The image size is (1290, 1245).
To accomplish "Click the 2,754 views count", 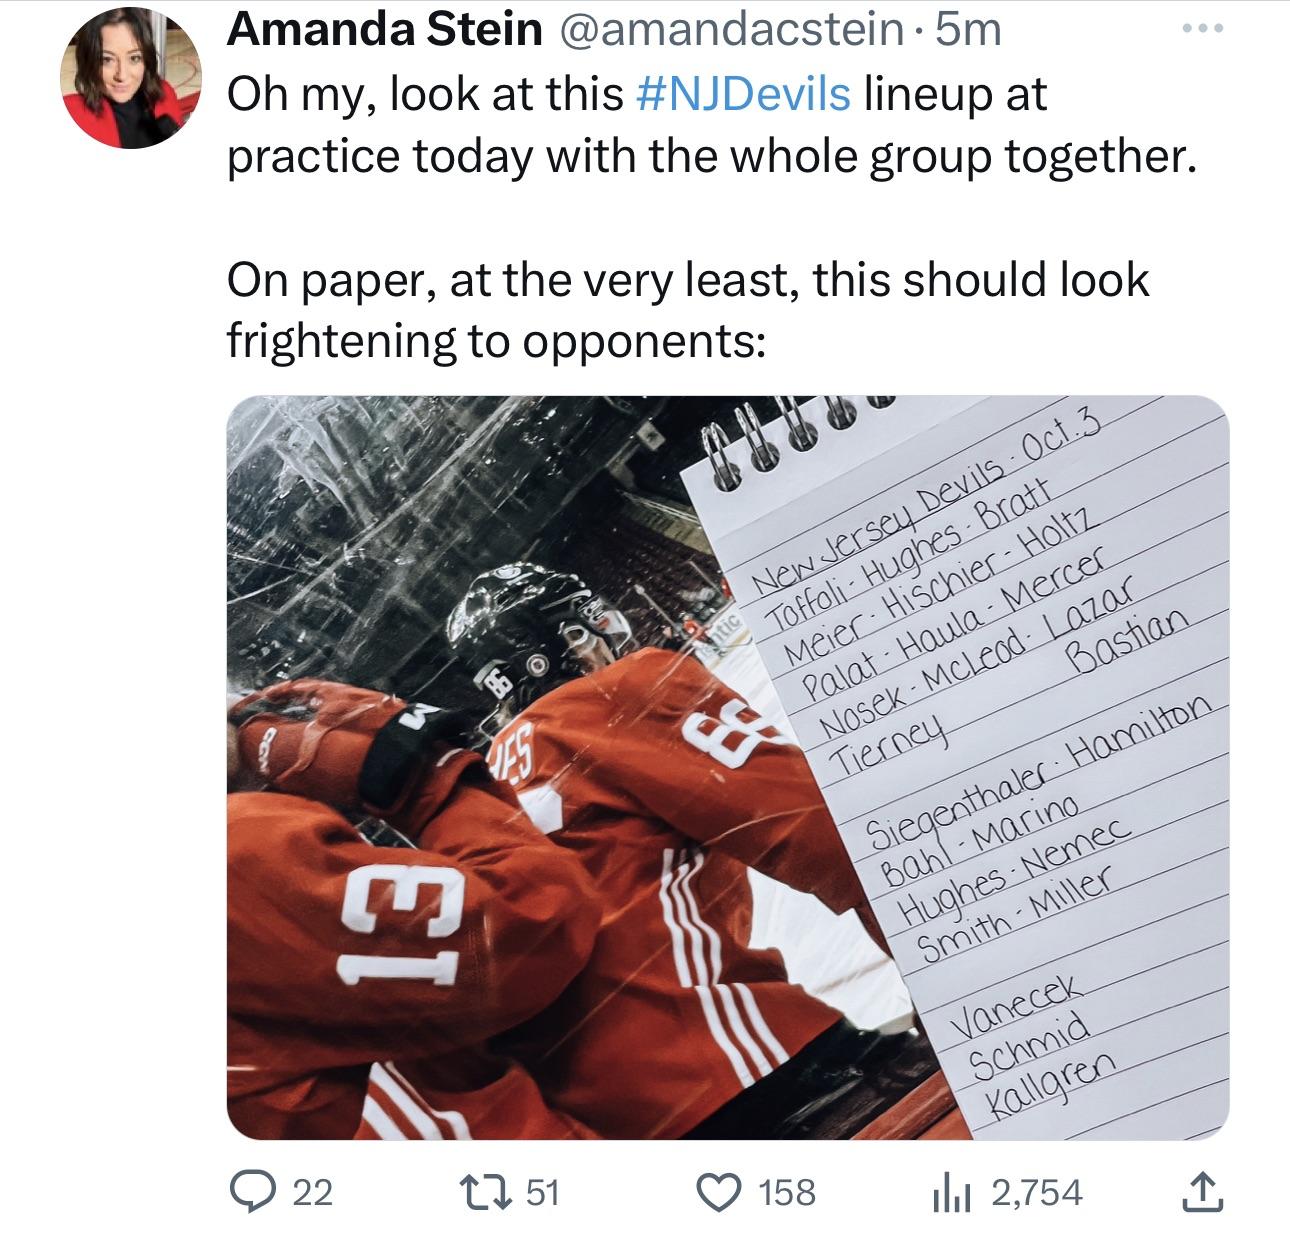I will 1036,1192.
